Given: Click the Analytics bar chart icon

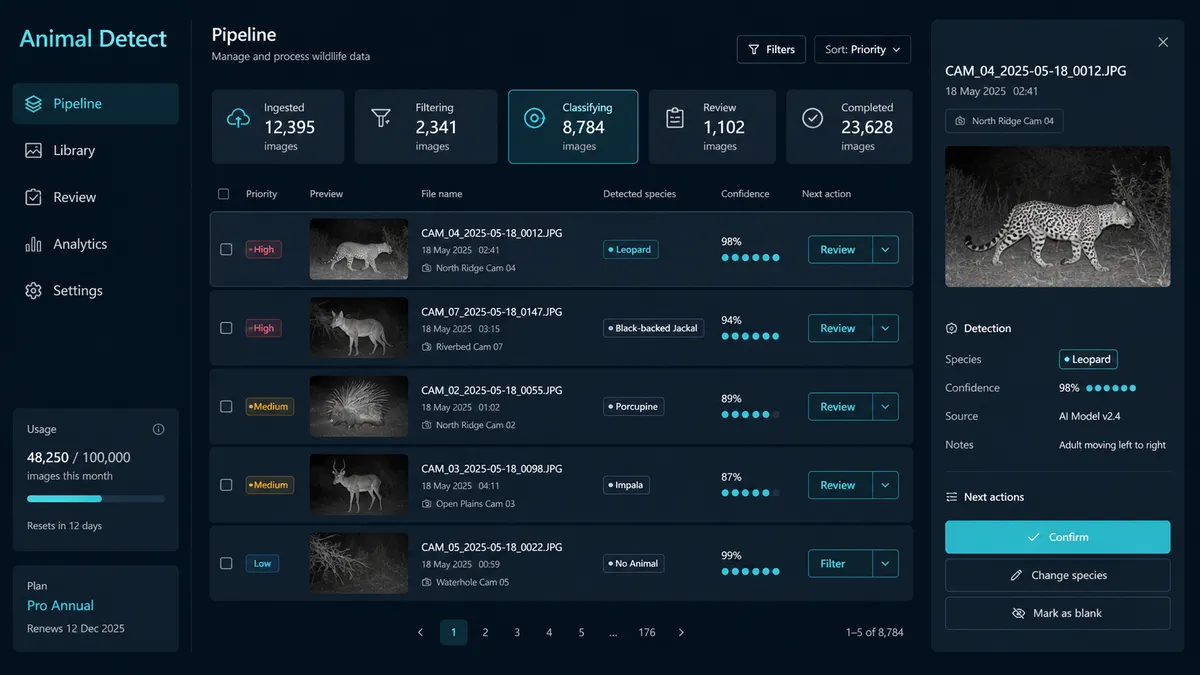Looking at the screenshot, I should pos(34,244).
